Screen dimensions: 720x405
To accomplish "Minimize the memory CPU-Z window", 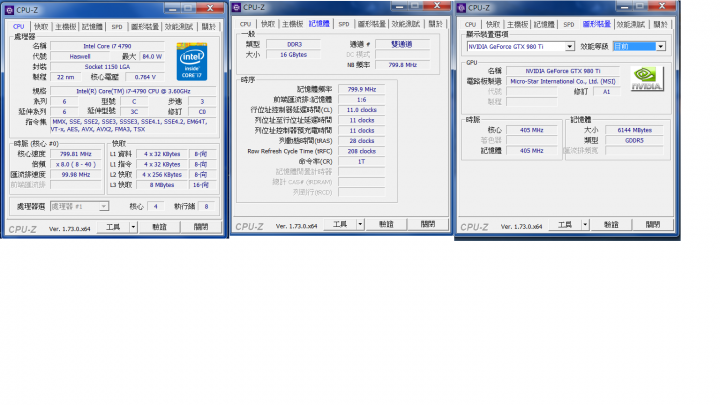I will point(399,6).
